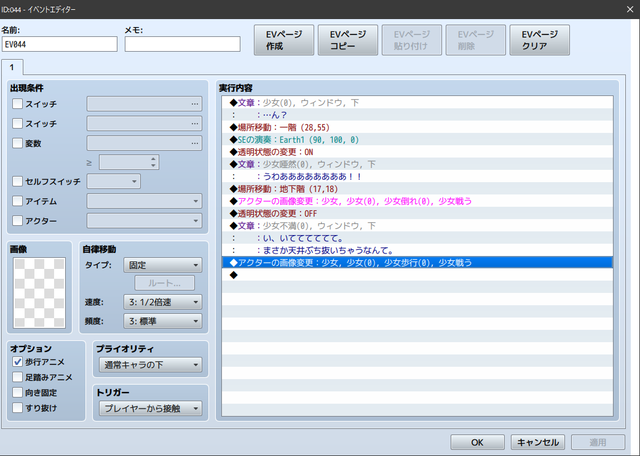Check the すり抜け option
This screenshot has width=640, height=456.
pyautogui.click(x=17, y=407)
